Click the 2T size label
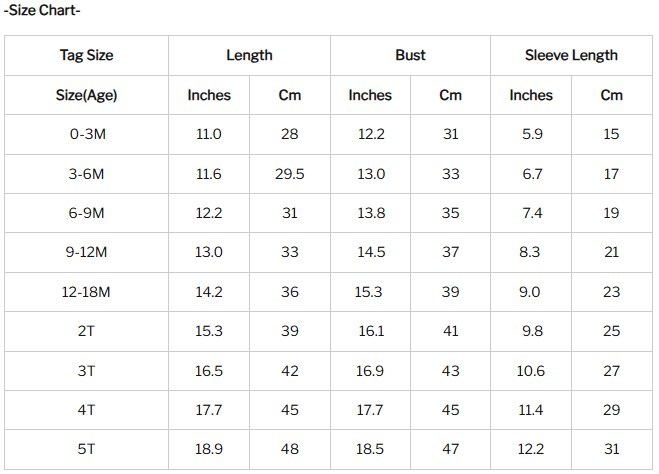 coord(86,331)
